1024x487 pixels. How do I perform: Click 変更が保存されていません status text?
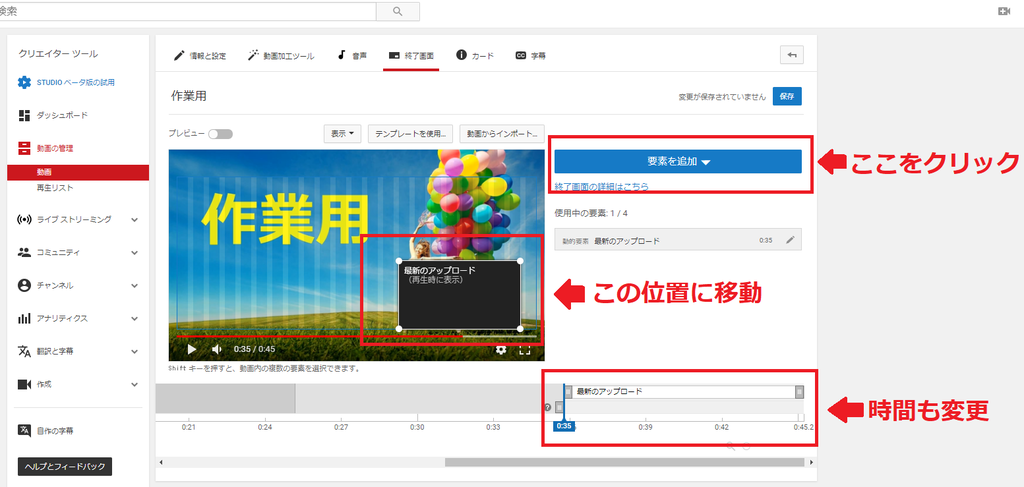pyautogui.click(x=722, y=97)
